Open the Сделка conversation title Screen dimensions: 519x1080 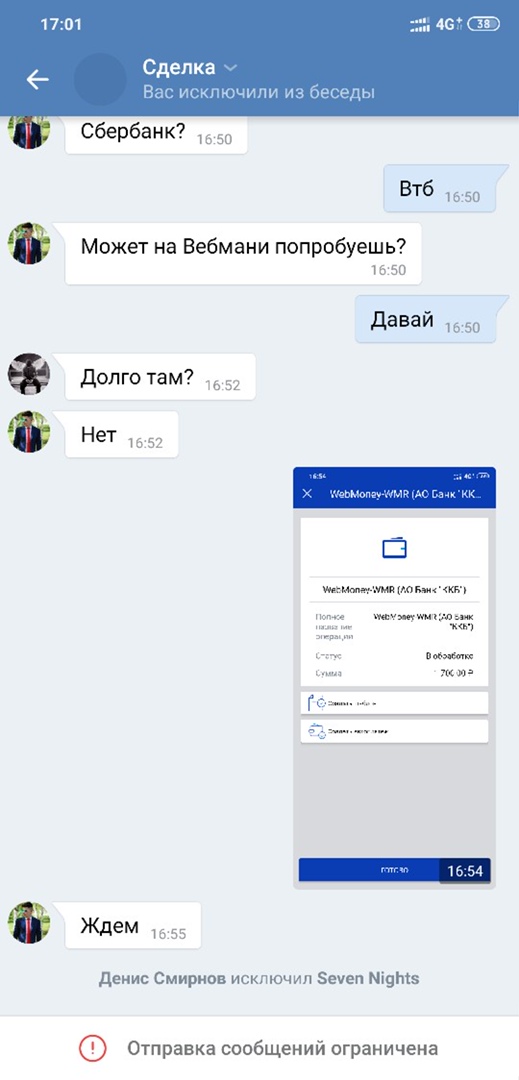pyautogui.click(x=179, y=68)
